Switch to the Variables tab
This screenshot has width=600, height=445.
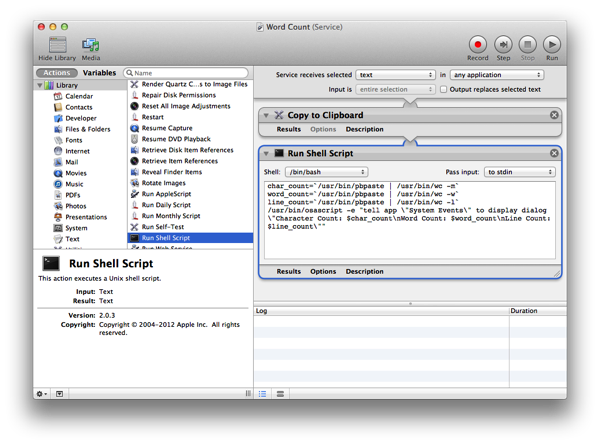(x=99, y=73)
